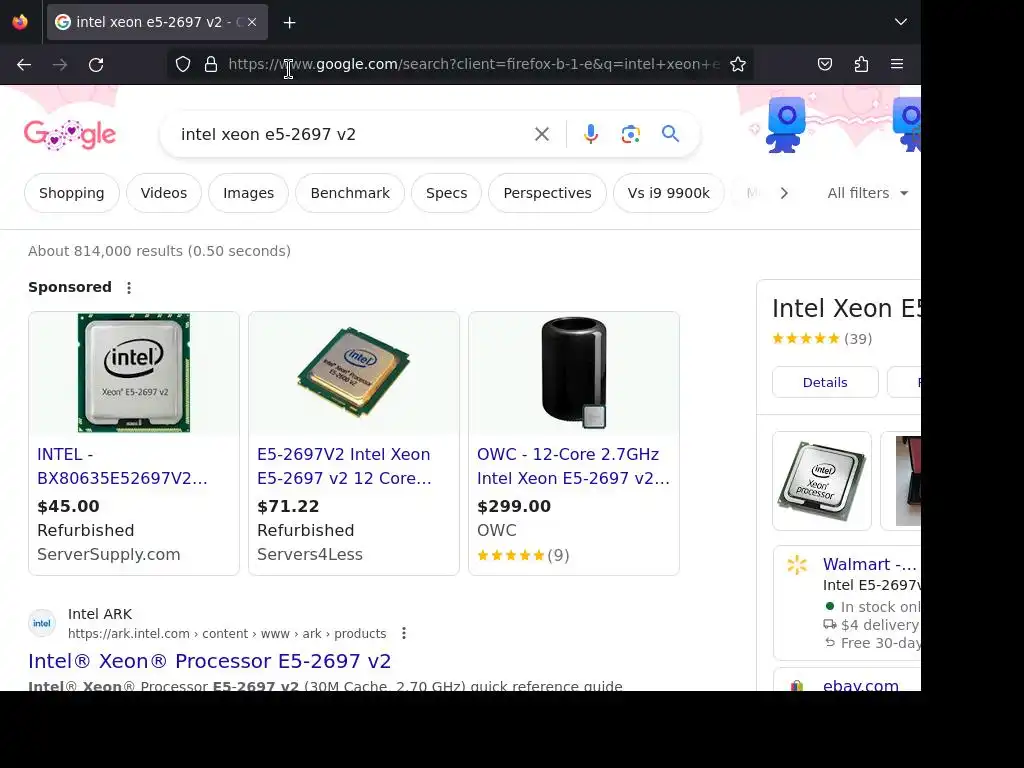Open knowledge panel Xeon processor image
The width and height of the screenshot is (1024, 768).
tap(822, 481)
